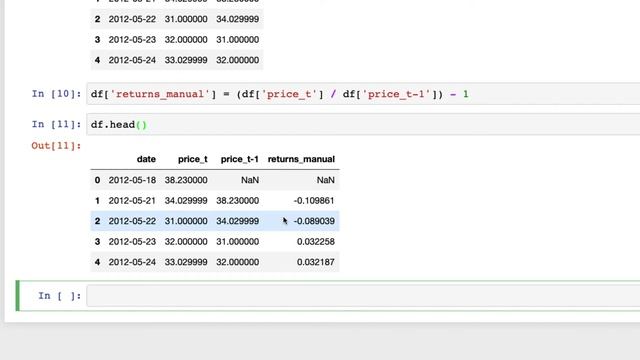The height and width of the screenshot is (360, 640).
Task: Click row index 4 in Out[11] table
Action: pyautogui.click(x=97, y=262)
